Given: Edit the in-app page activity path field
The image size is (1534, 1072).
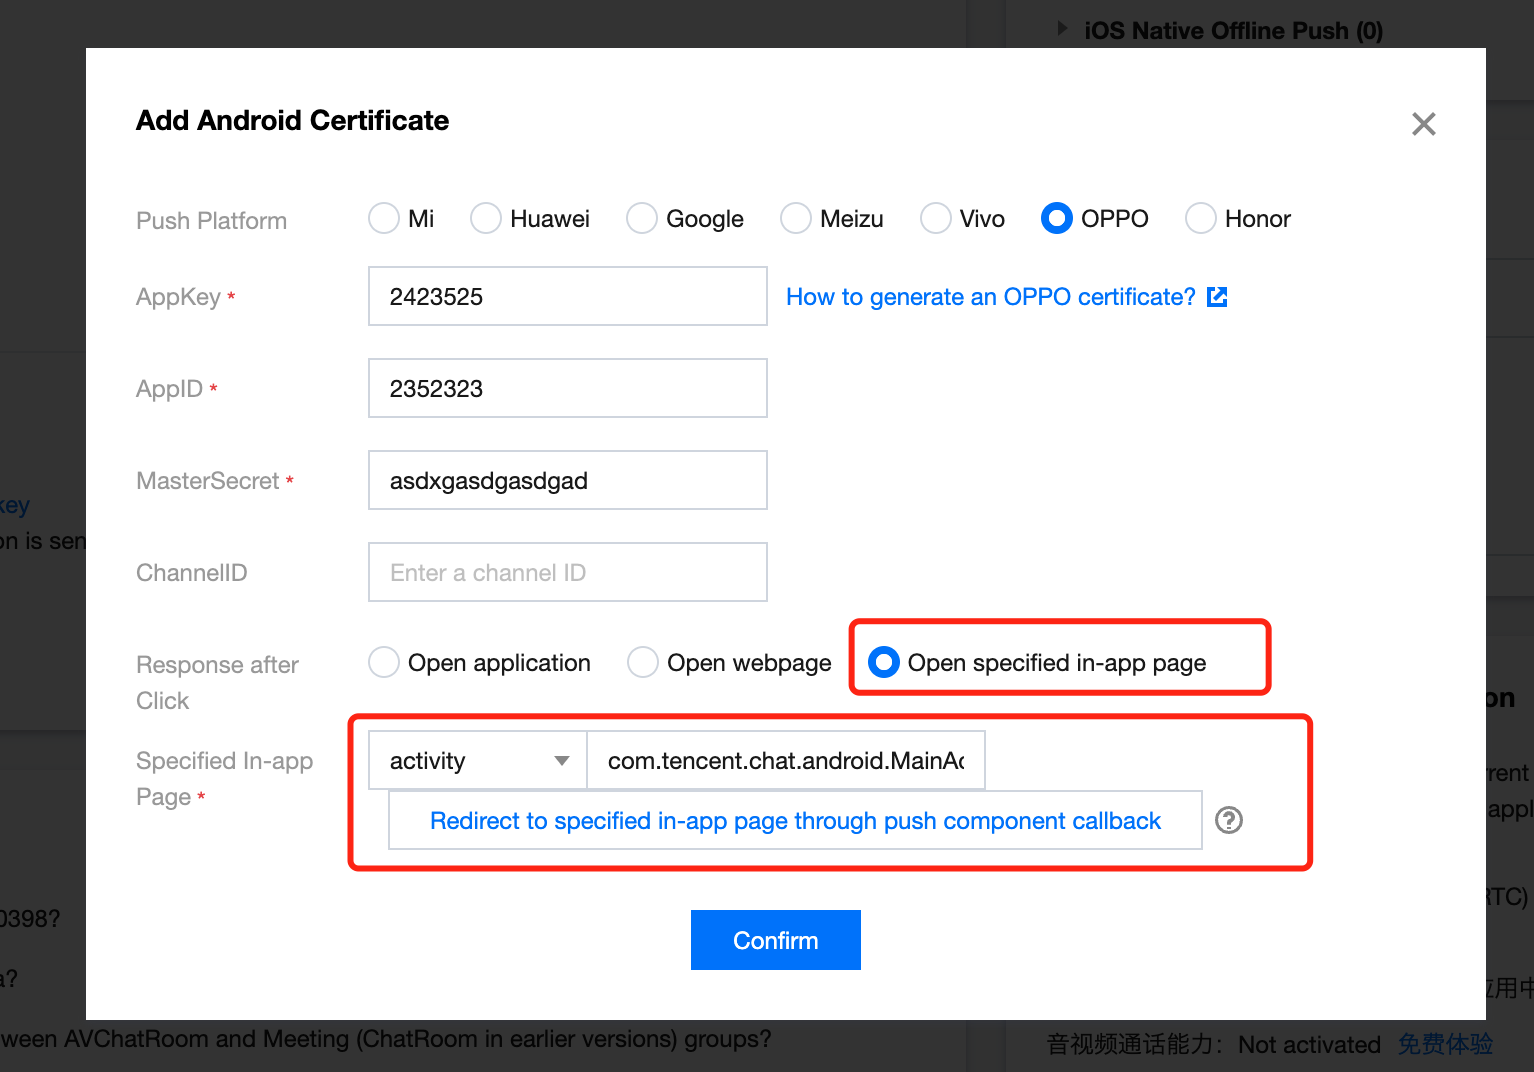Looking at the screenshot, I should click(x=786, y=761).
